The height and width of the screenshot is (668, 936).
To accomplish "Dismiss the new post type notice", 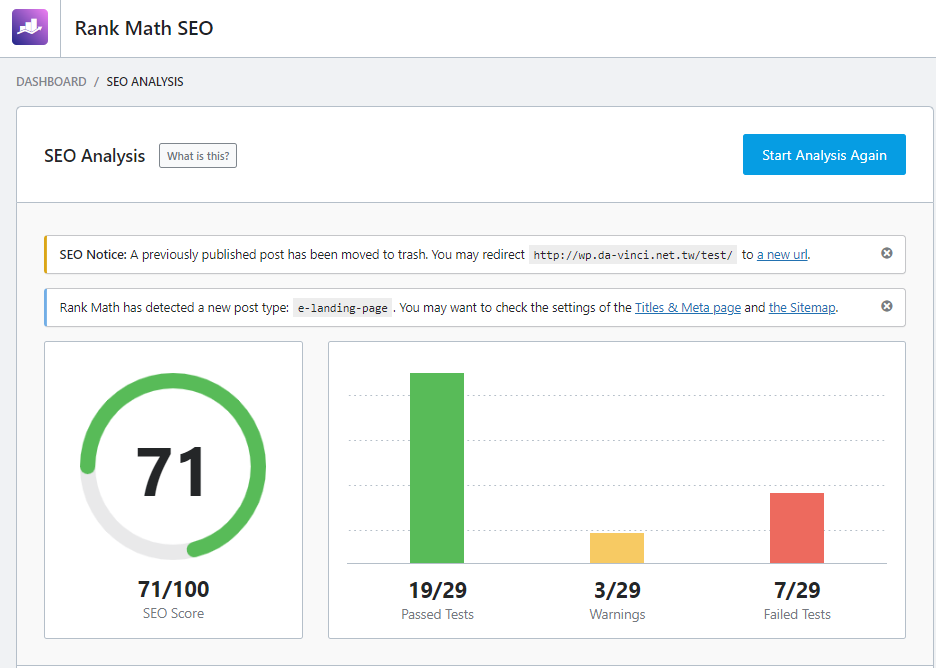I will [x=886, y=306].
